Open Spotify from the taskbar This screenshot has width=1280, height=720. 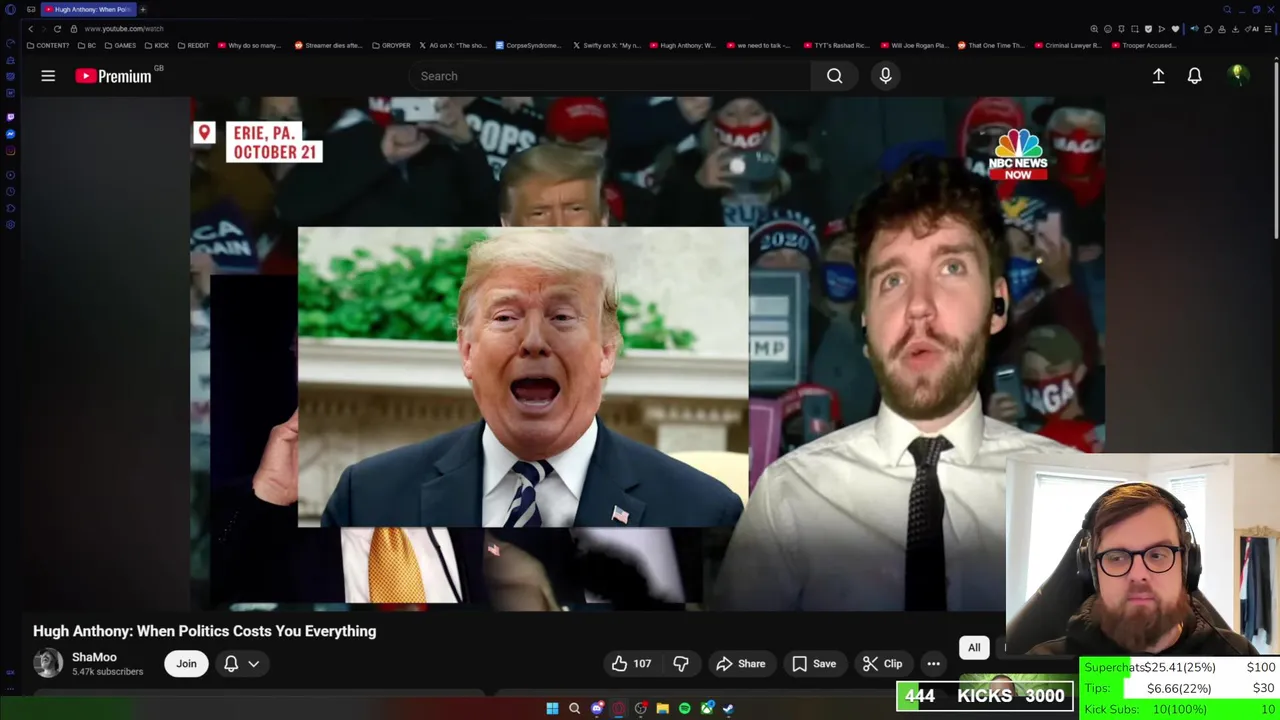point(684,708)
